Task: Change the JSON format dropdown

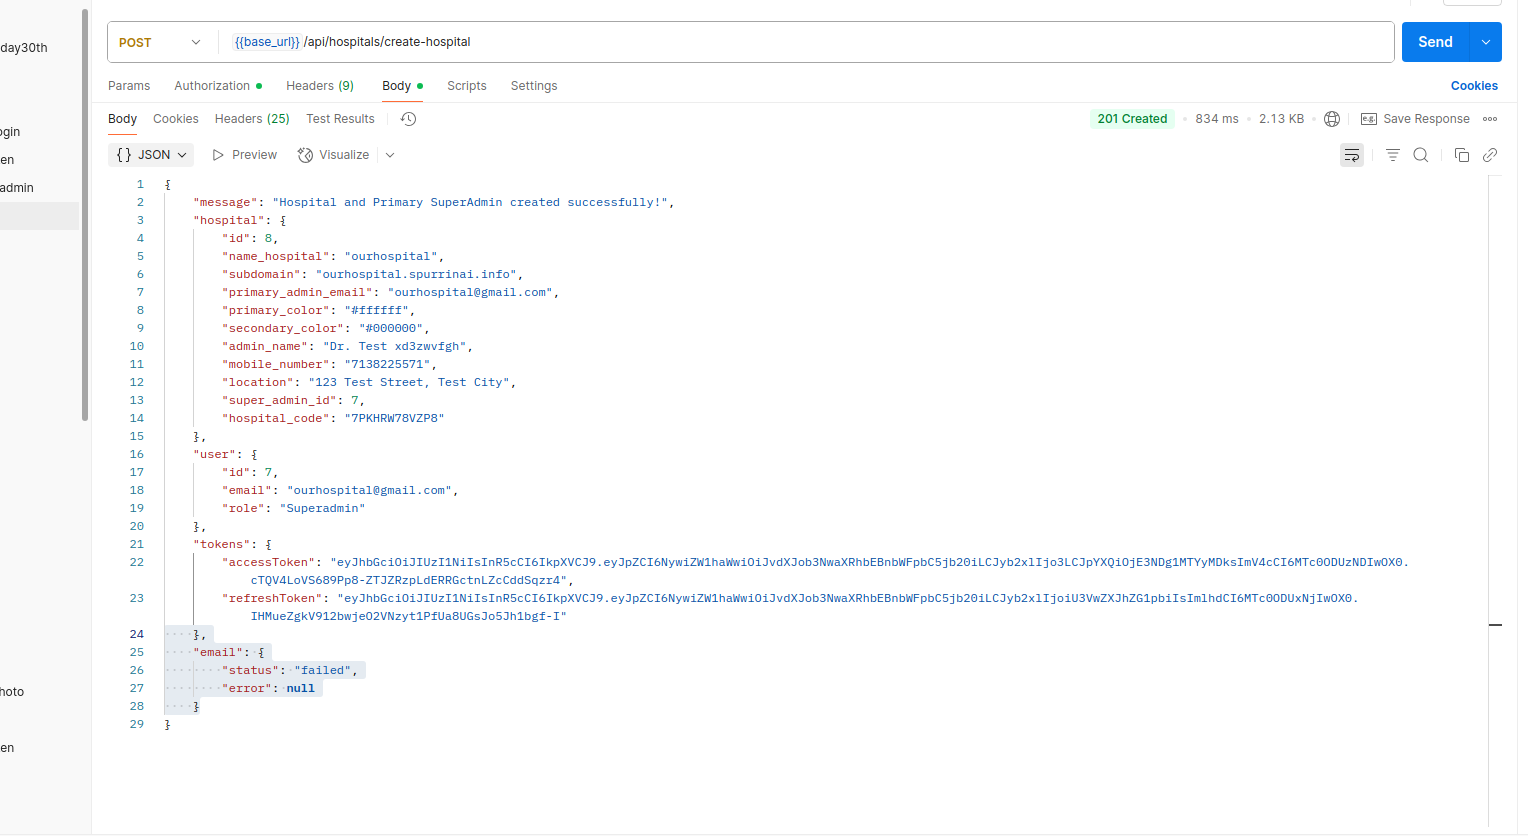Action: point(152,155)
